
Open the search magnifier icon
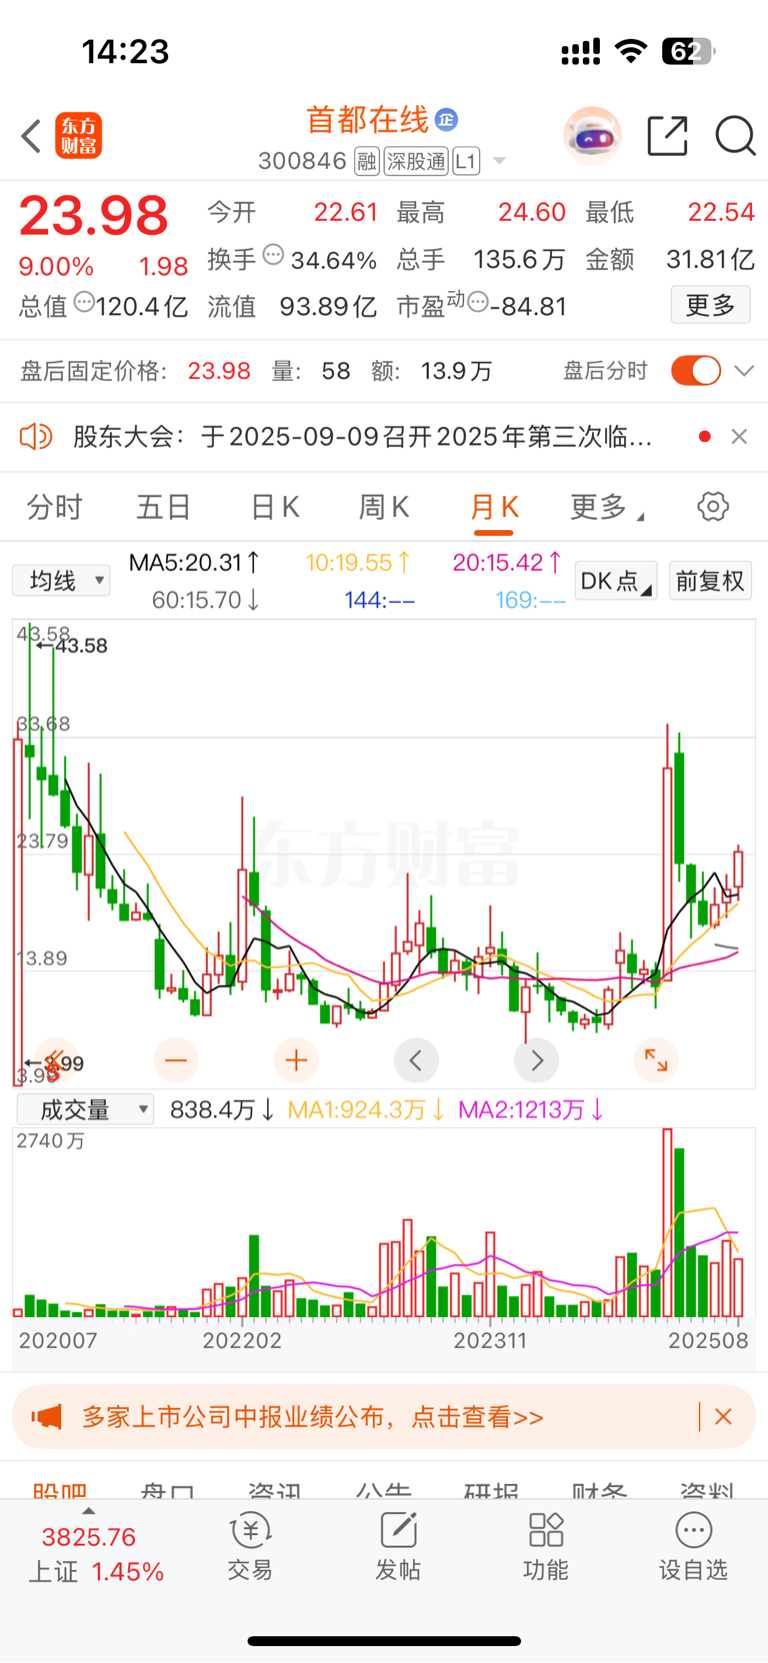click(x=735, y=135)
